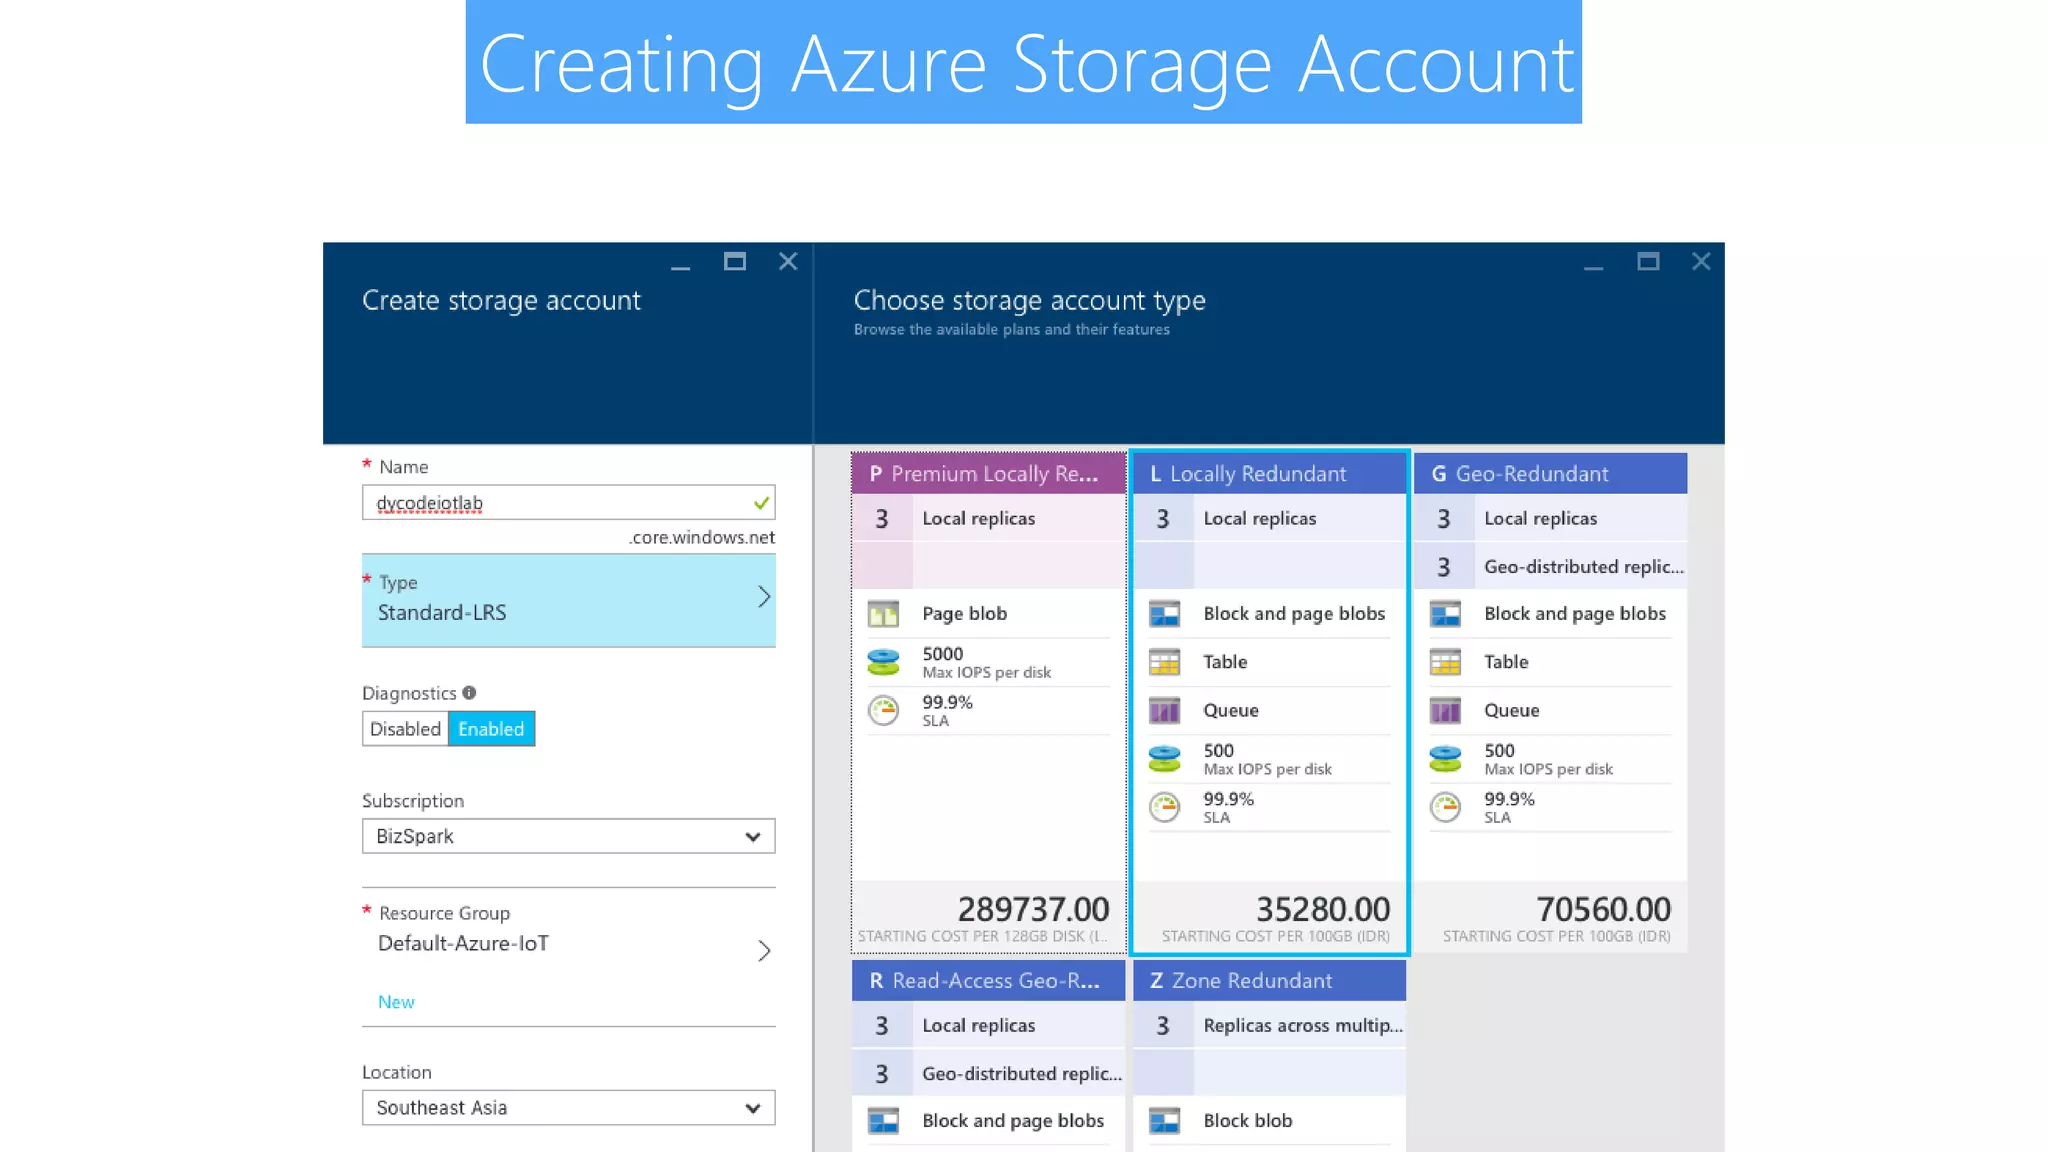Maximize the Choose storage account type blade
Screen dimensions: 2048x1152
click(1648, 262)
